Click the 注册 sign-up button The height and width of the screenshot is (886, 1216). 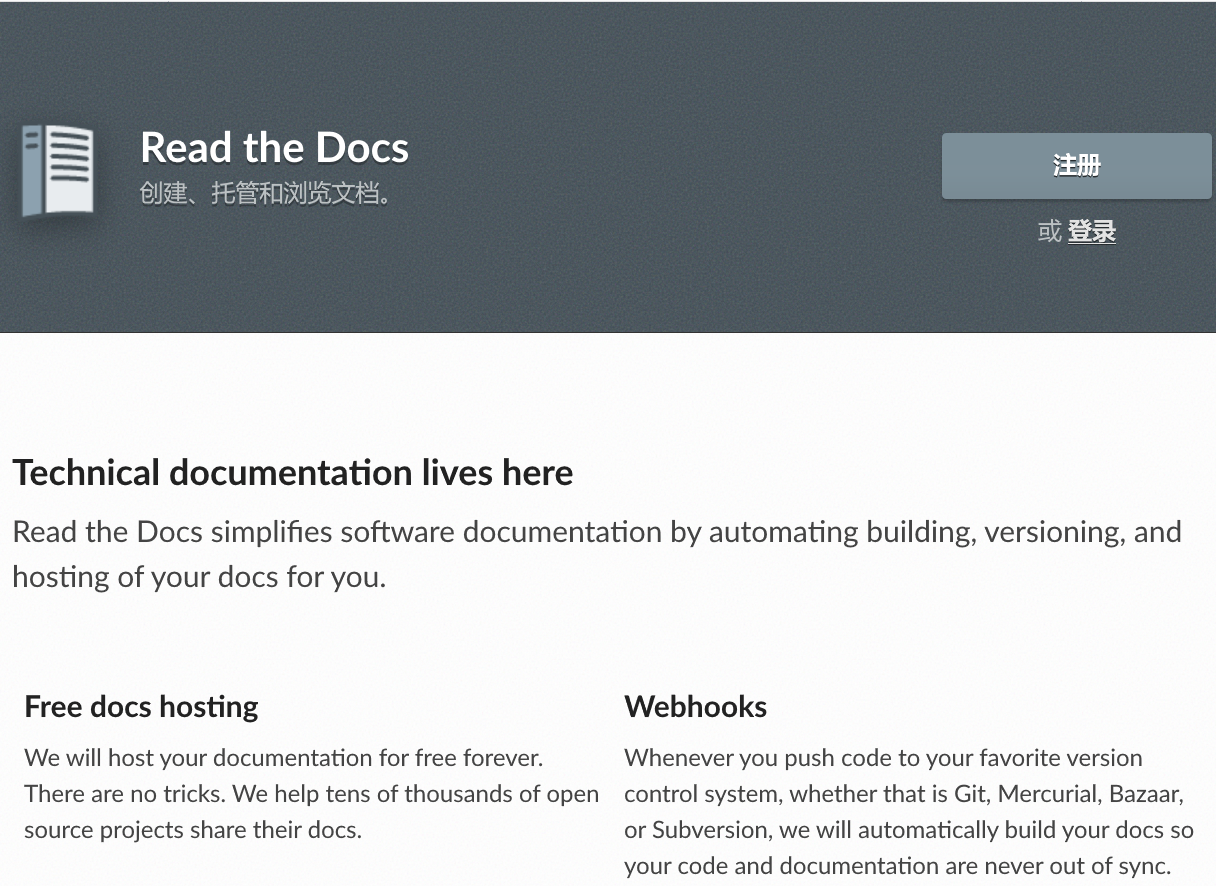coord(1076,166)
